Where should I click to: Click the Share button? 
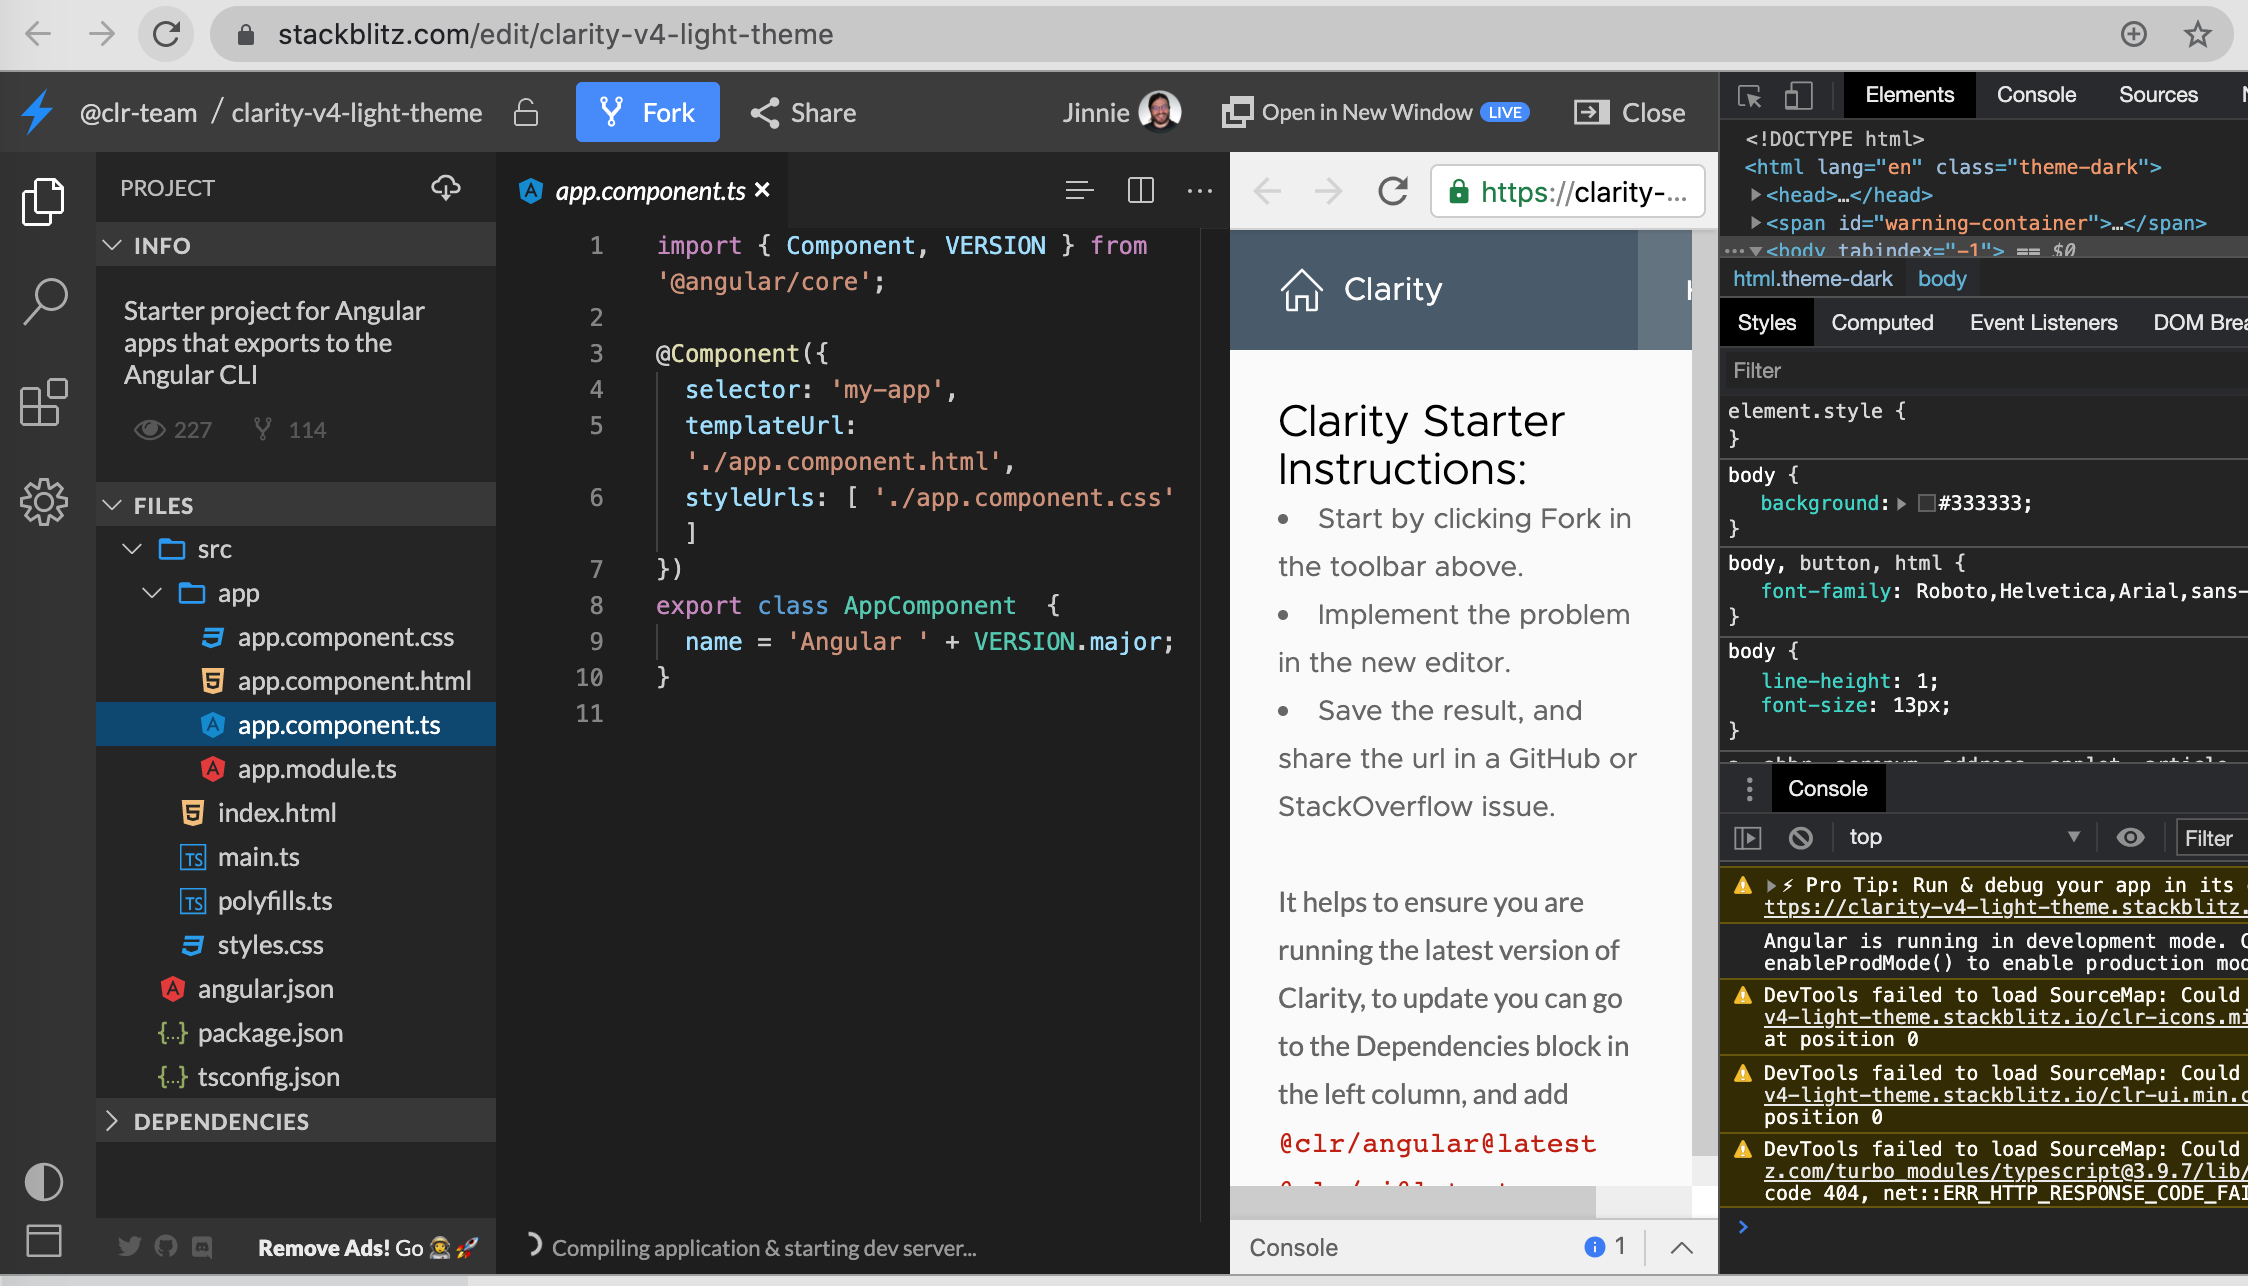tap(803, 112)
